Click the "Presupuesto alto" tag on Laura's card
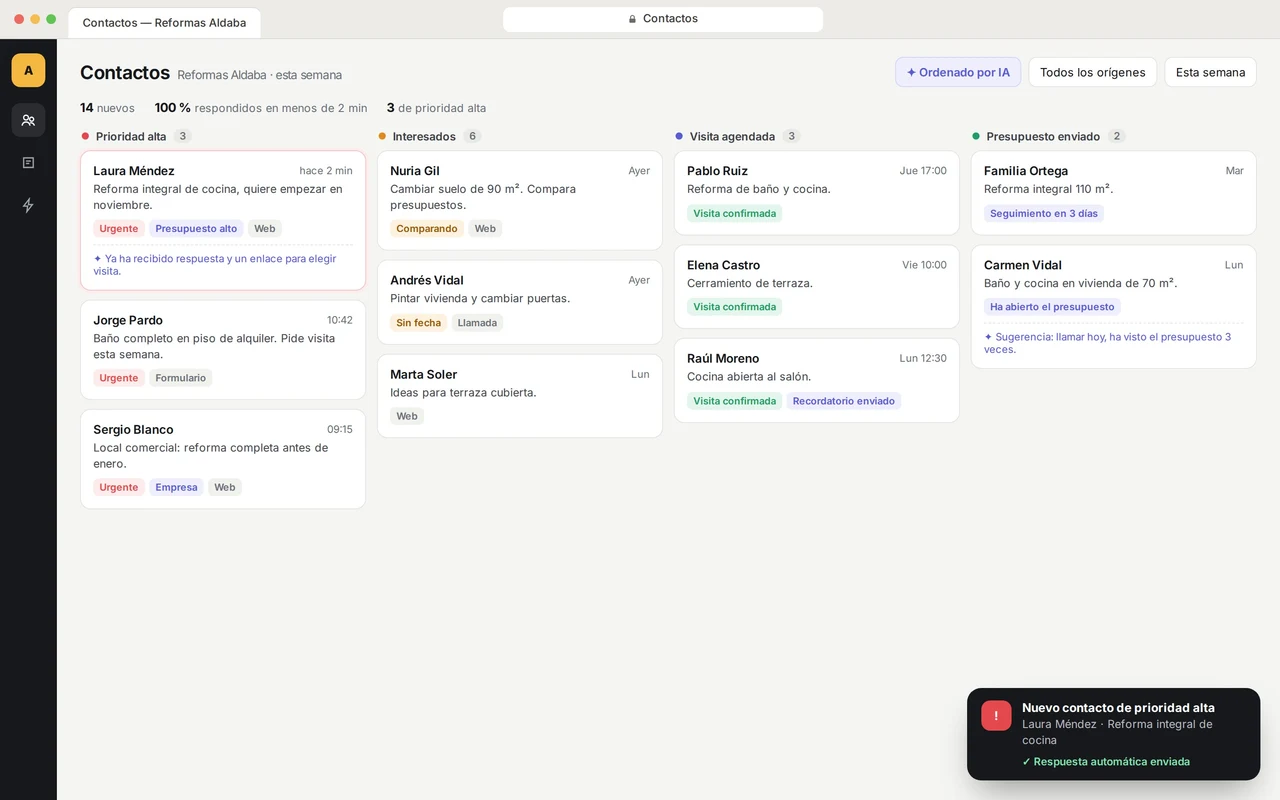The image size is (1280, 800). (x=196, y=229)
